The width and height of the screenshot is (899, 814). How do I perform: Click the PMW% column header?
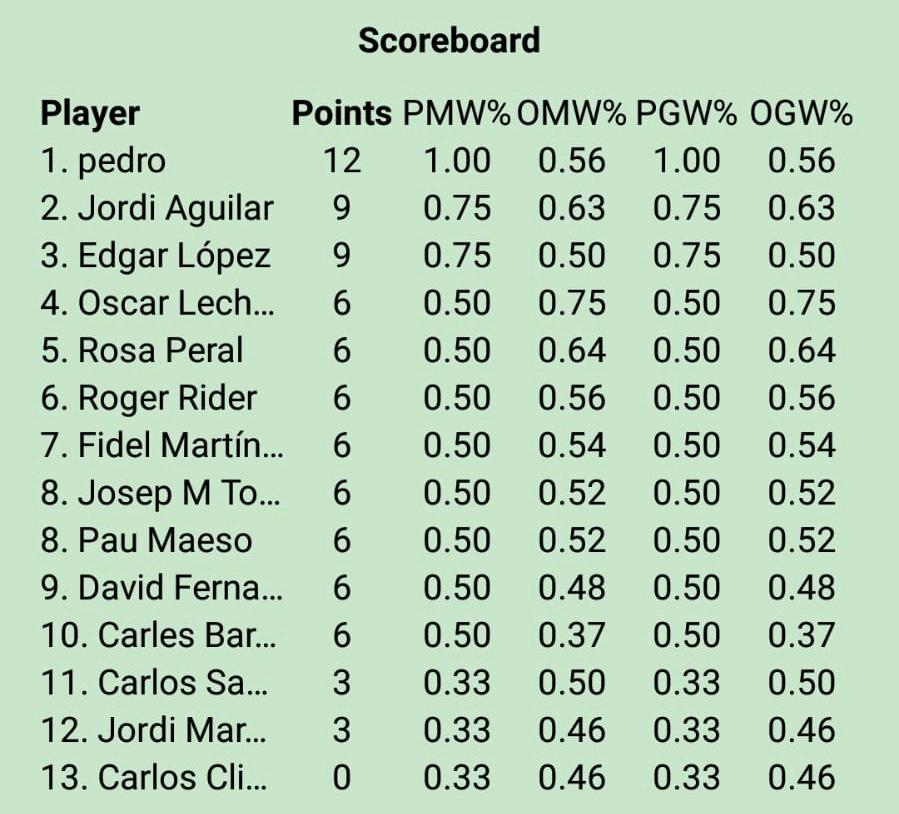coord(457,114)
